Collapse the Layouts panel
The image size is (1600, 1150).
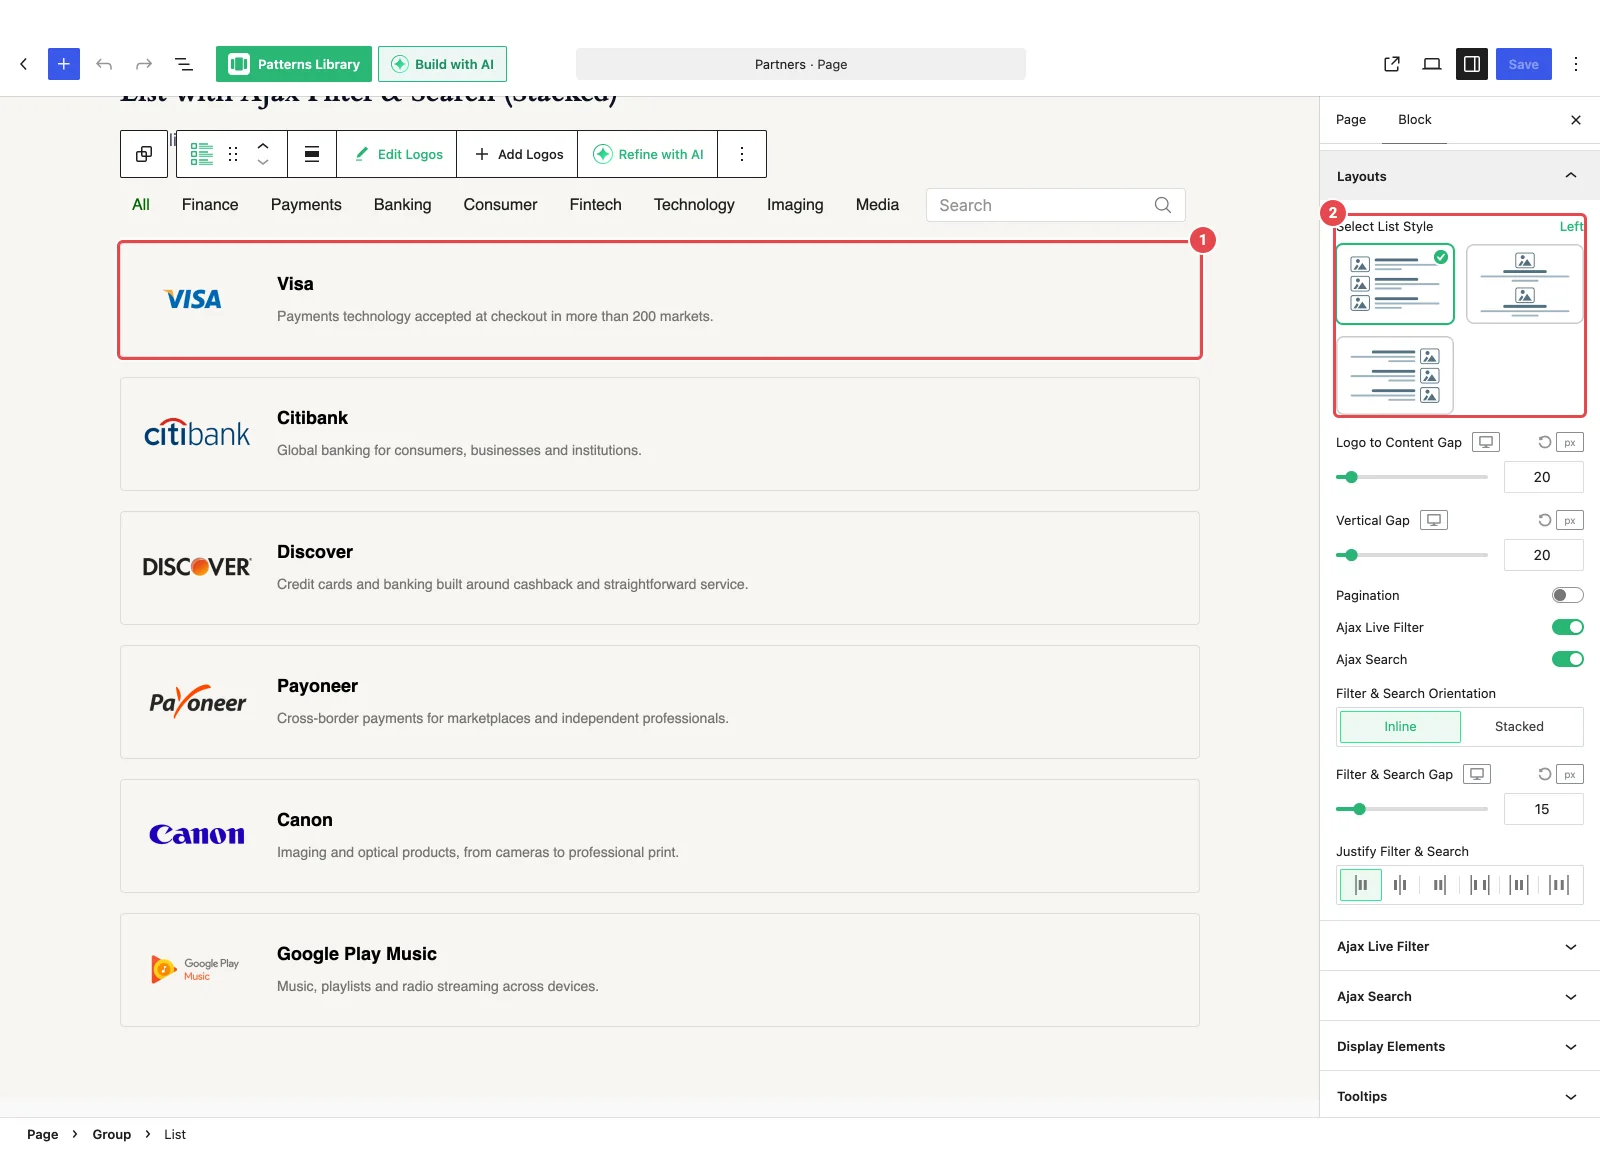(x=1460, y=176)
